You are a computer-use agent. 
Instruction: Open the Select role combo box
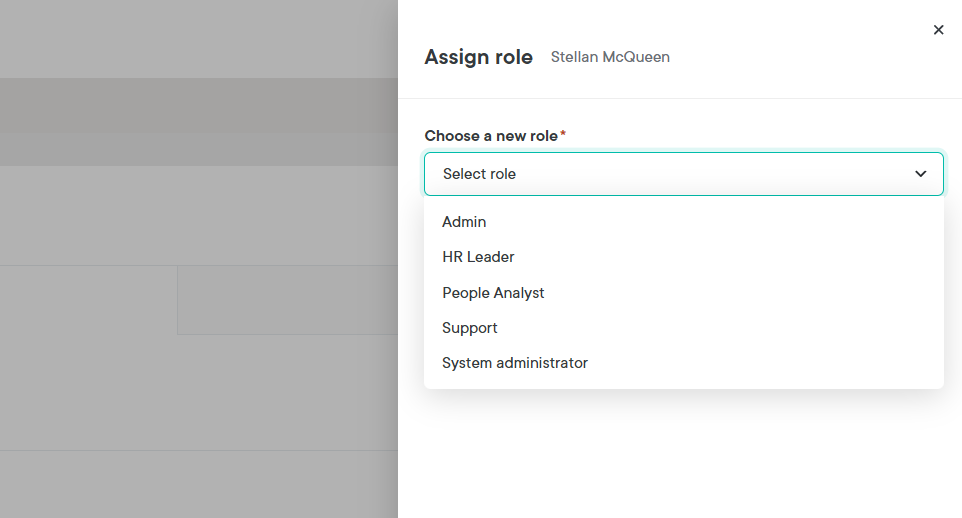[x=683, y=174]
